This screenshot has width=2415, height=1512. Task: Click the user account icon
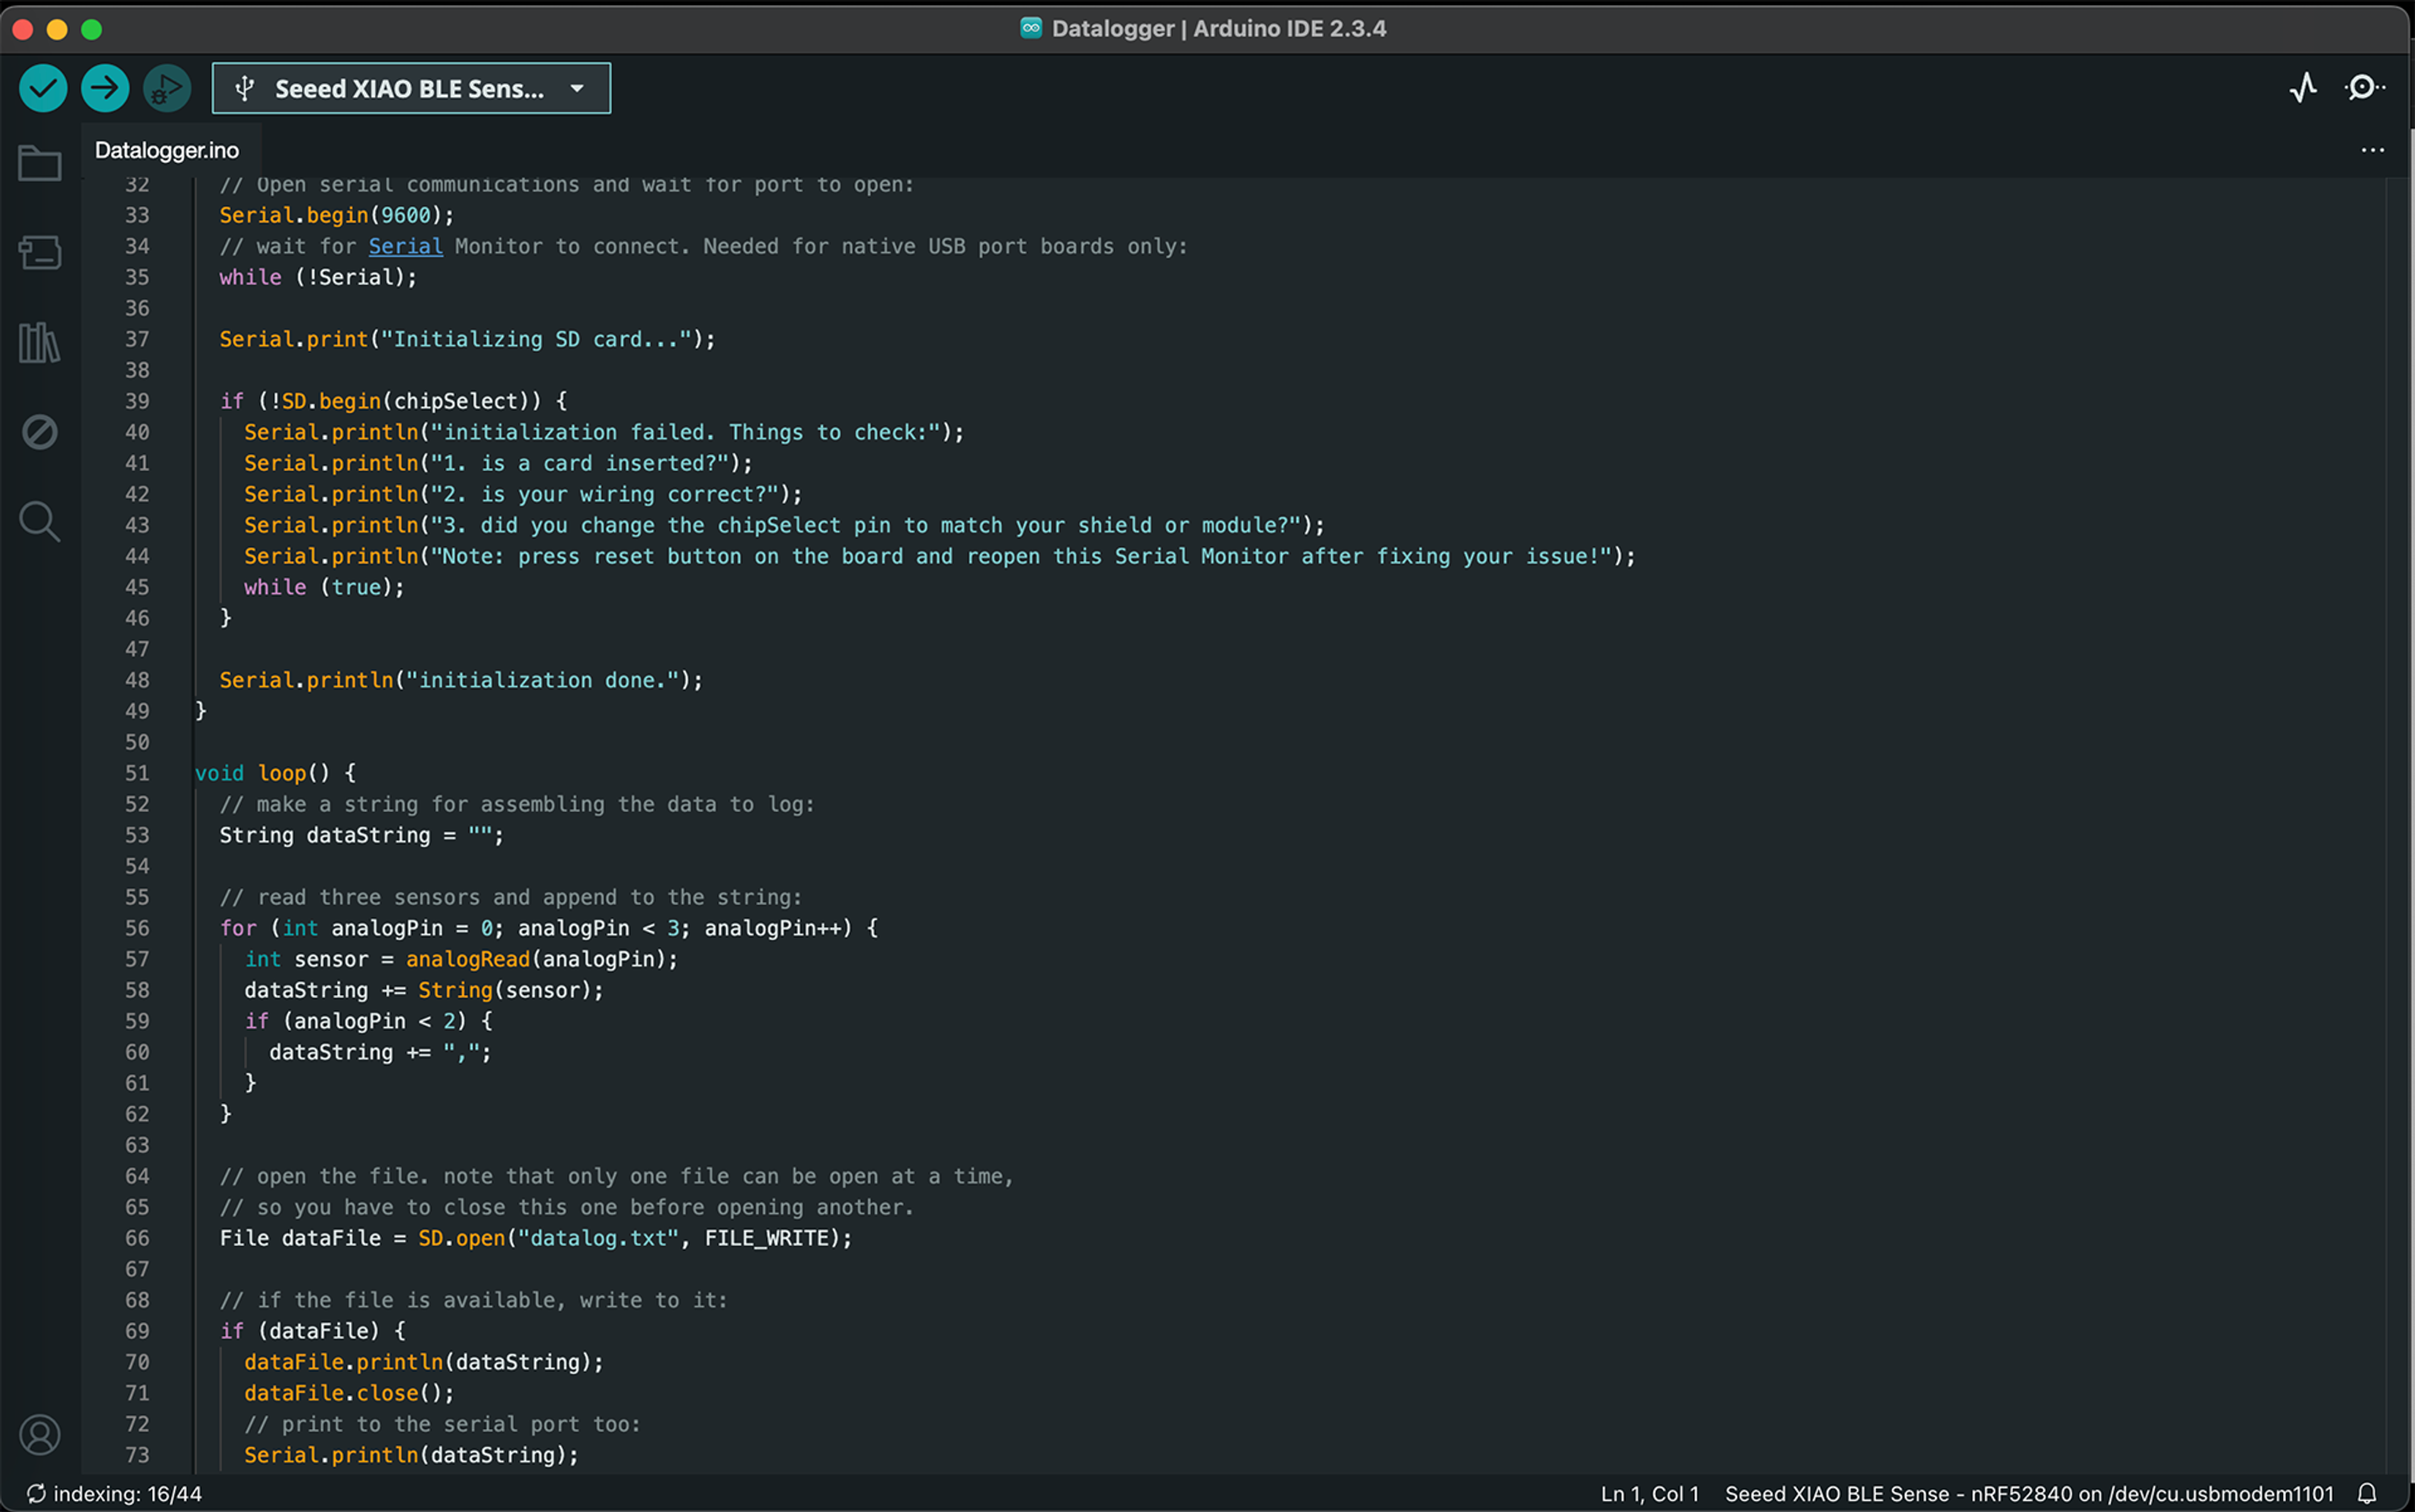coord(40,1435)
